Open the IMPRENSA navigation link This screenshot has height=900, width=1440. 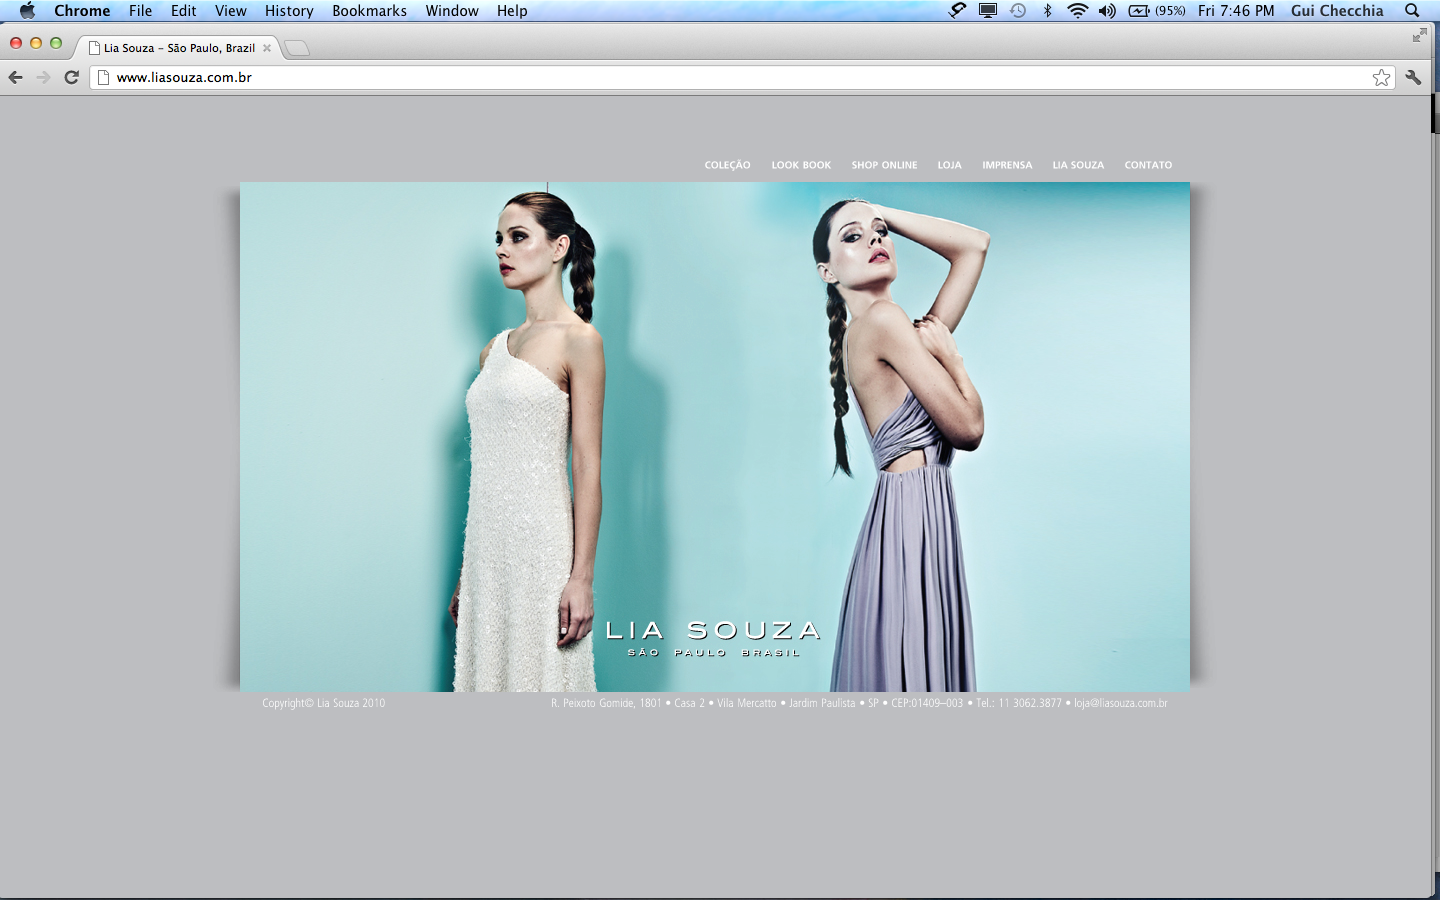click(1007, 165)
